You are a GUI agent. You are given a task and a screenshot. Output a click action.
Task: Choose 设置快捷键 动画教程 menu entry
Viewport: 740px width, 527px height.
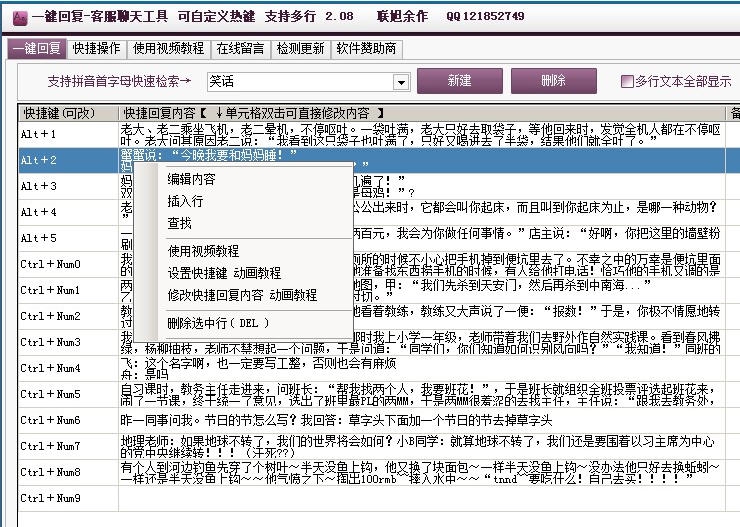pyautogui.click(x=224, y=273)
